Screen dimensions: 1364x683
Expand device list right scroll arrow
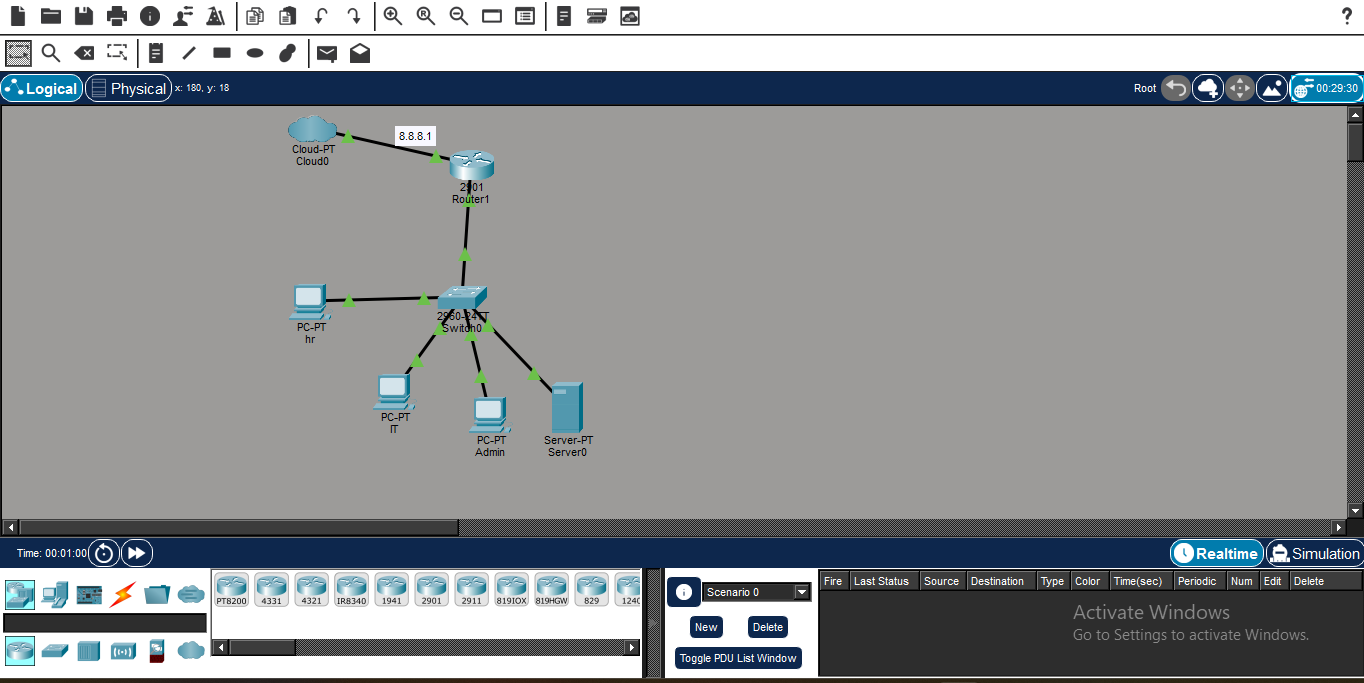(x=632, y=647)
